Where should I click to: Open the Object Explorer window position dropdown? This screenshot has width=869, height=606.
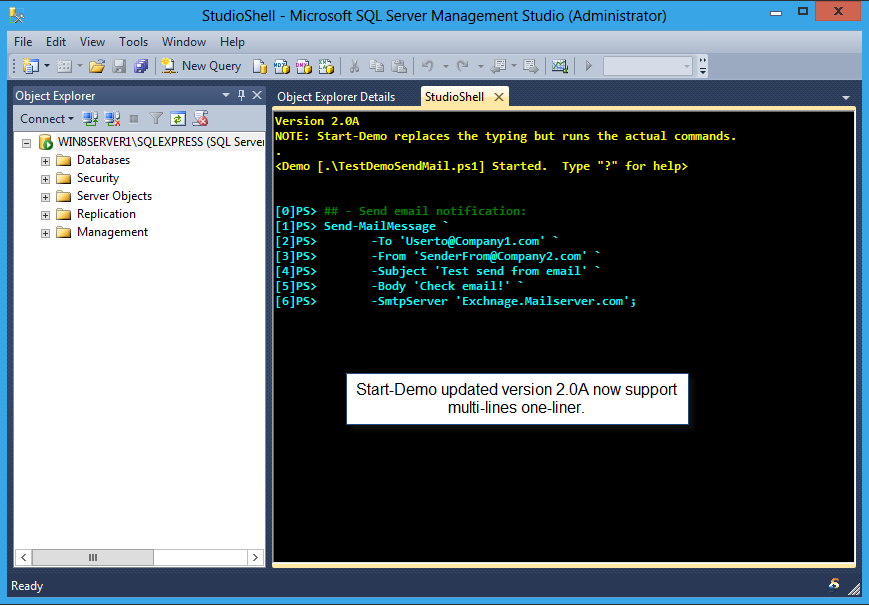[x=226, y=95]
